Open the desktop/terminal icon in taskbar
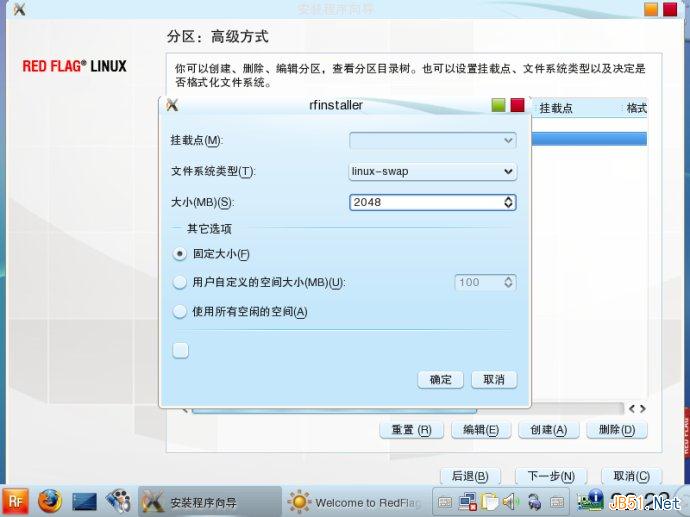Viewport: 690px width, 517px height. coord(84,502)
